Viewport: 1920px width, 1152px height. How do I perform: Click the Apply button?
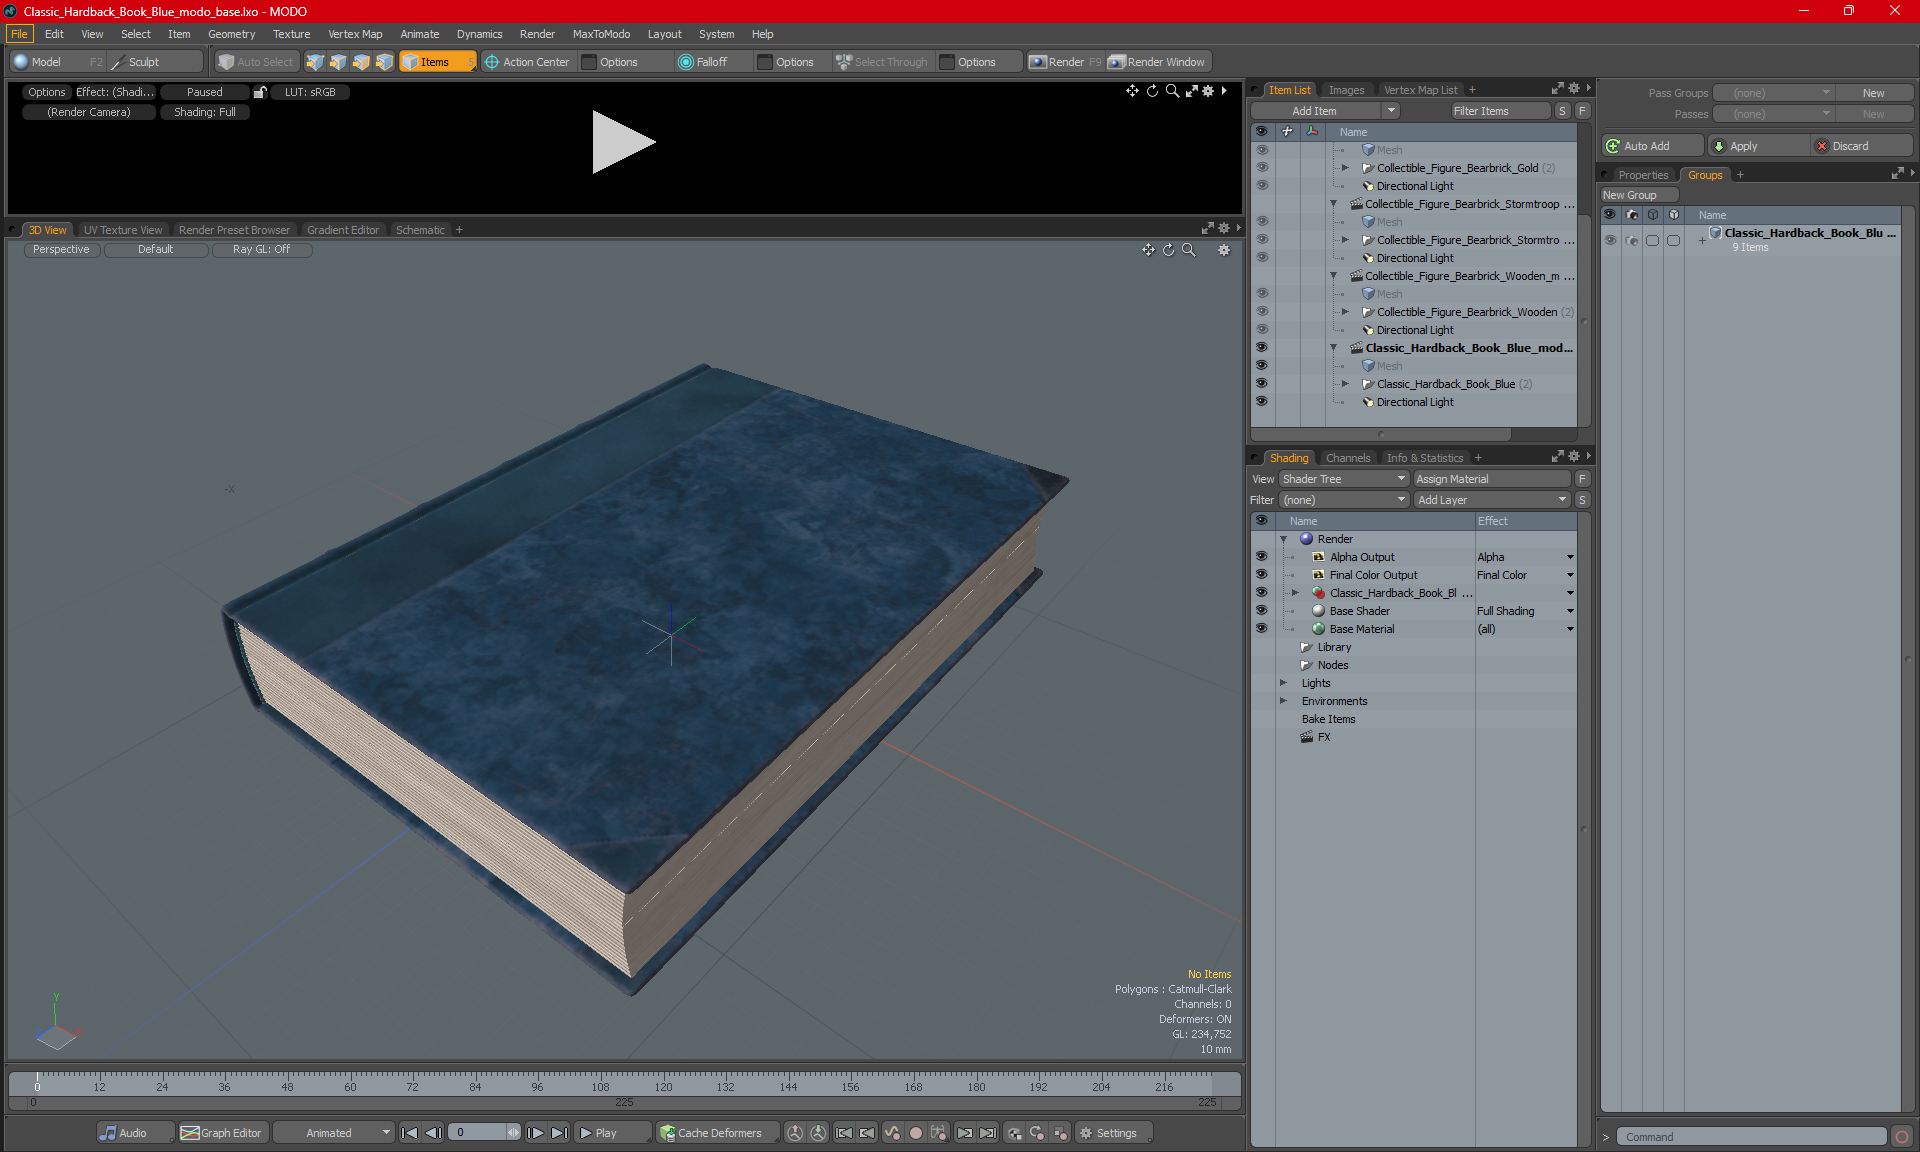[1758, 146]
